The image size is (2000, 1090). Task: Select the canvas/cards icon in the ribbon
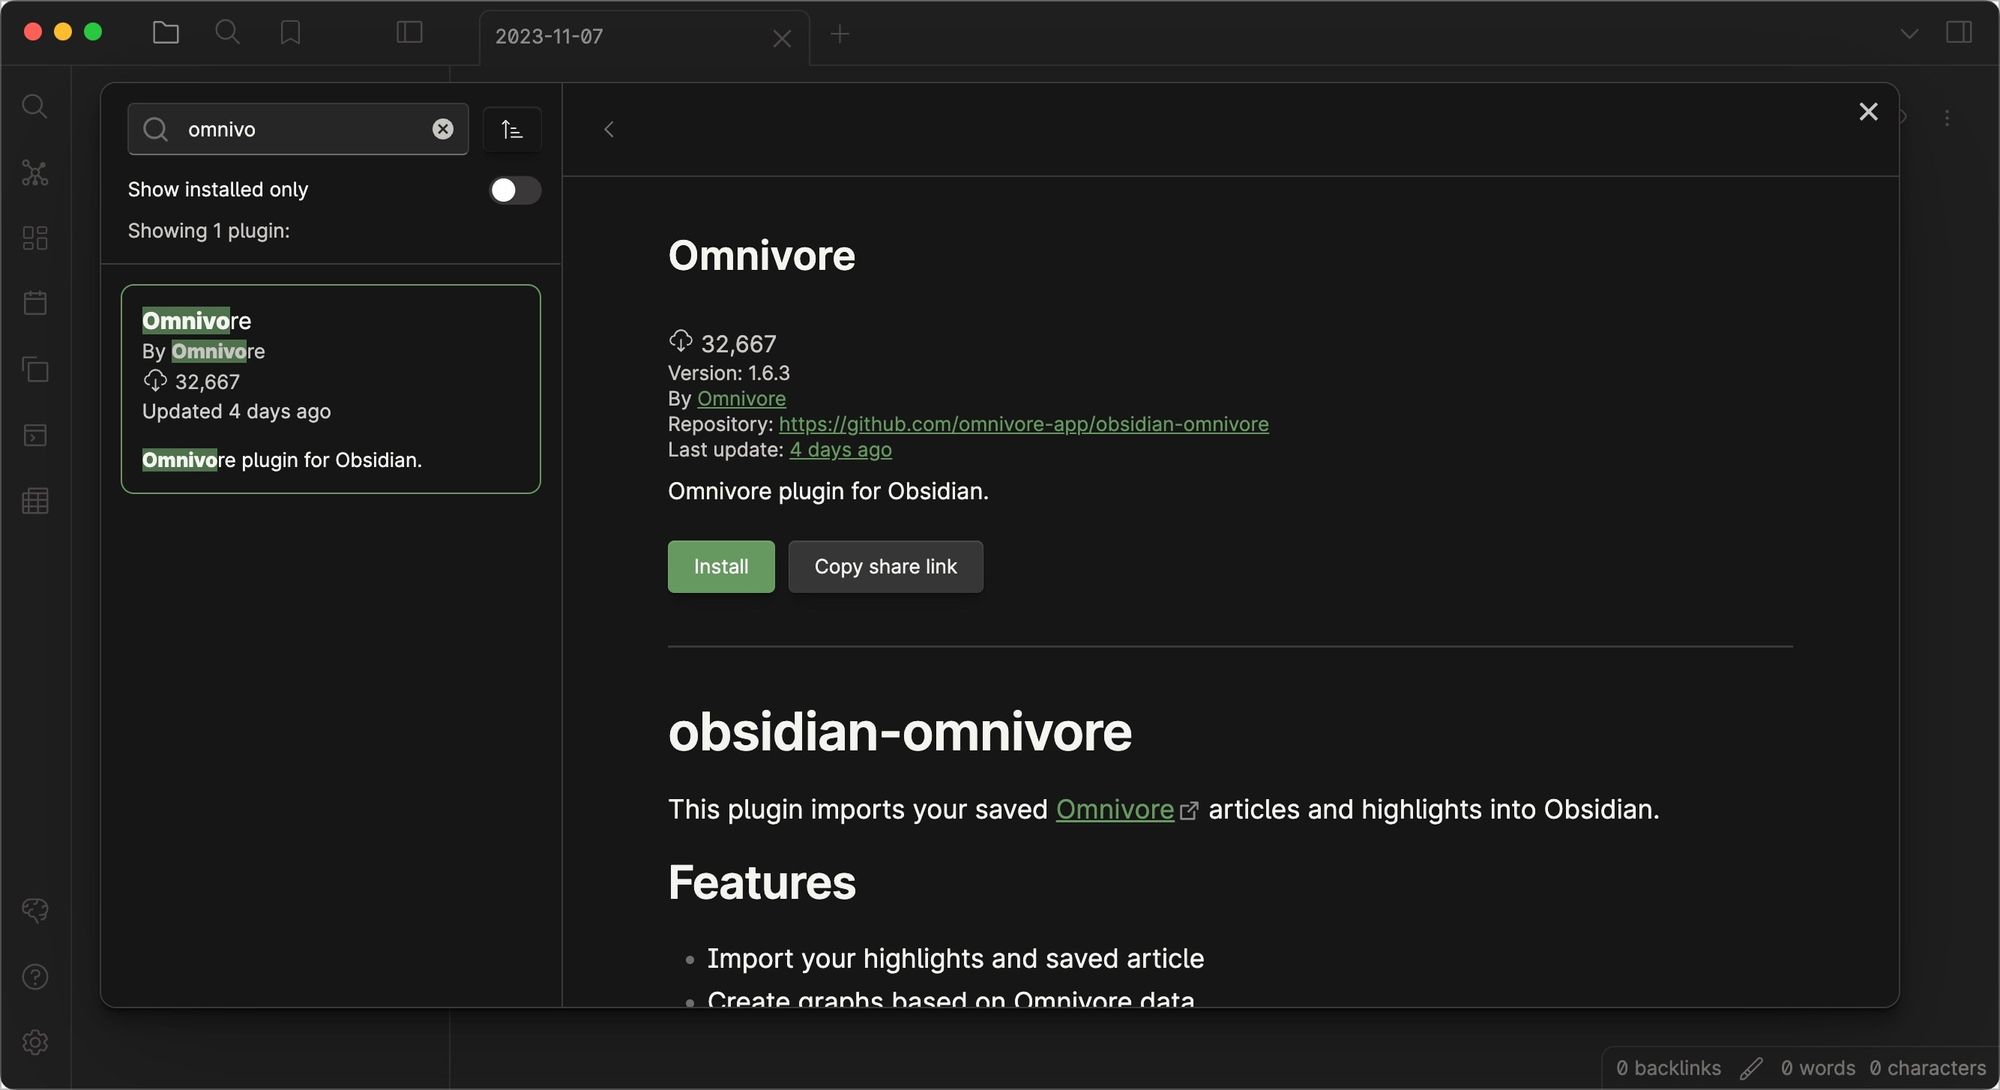35,238
